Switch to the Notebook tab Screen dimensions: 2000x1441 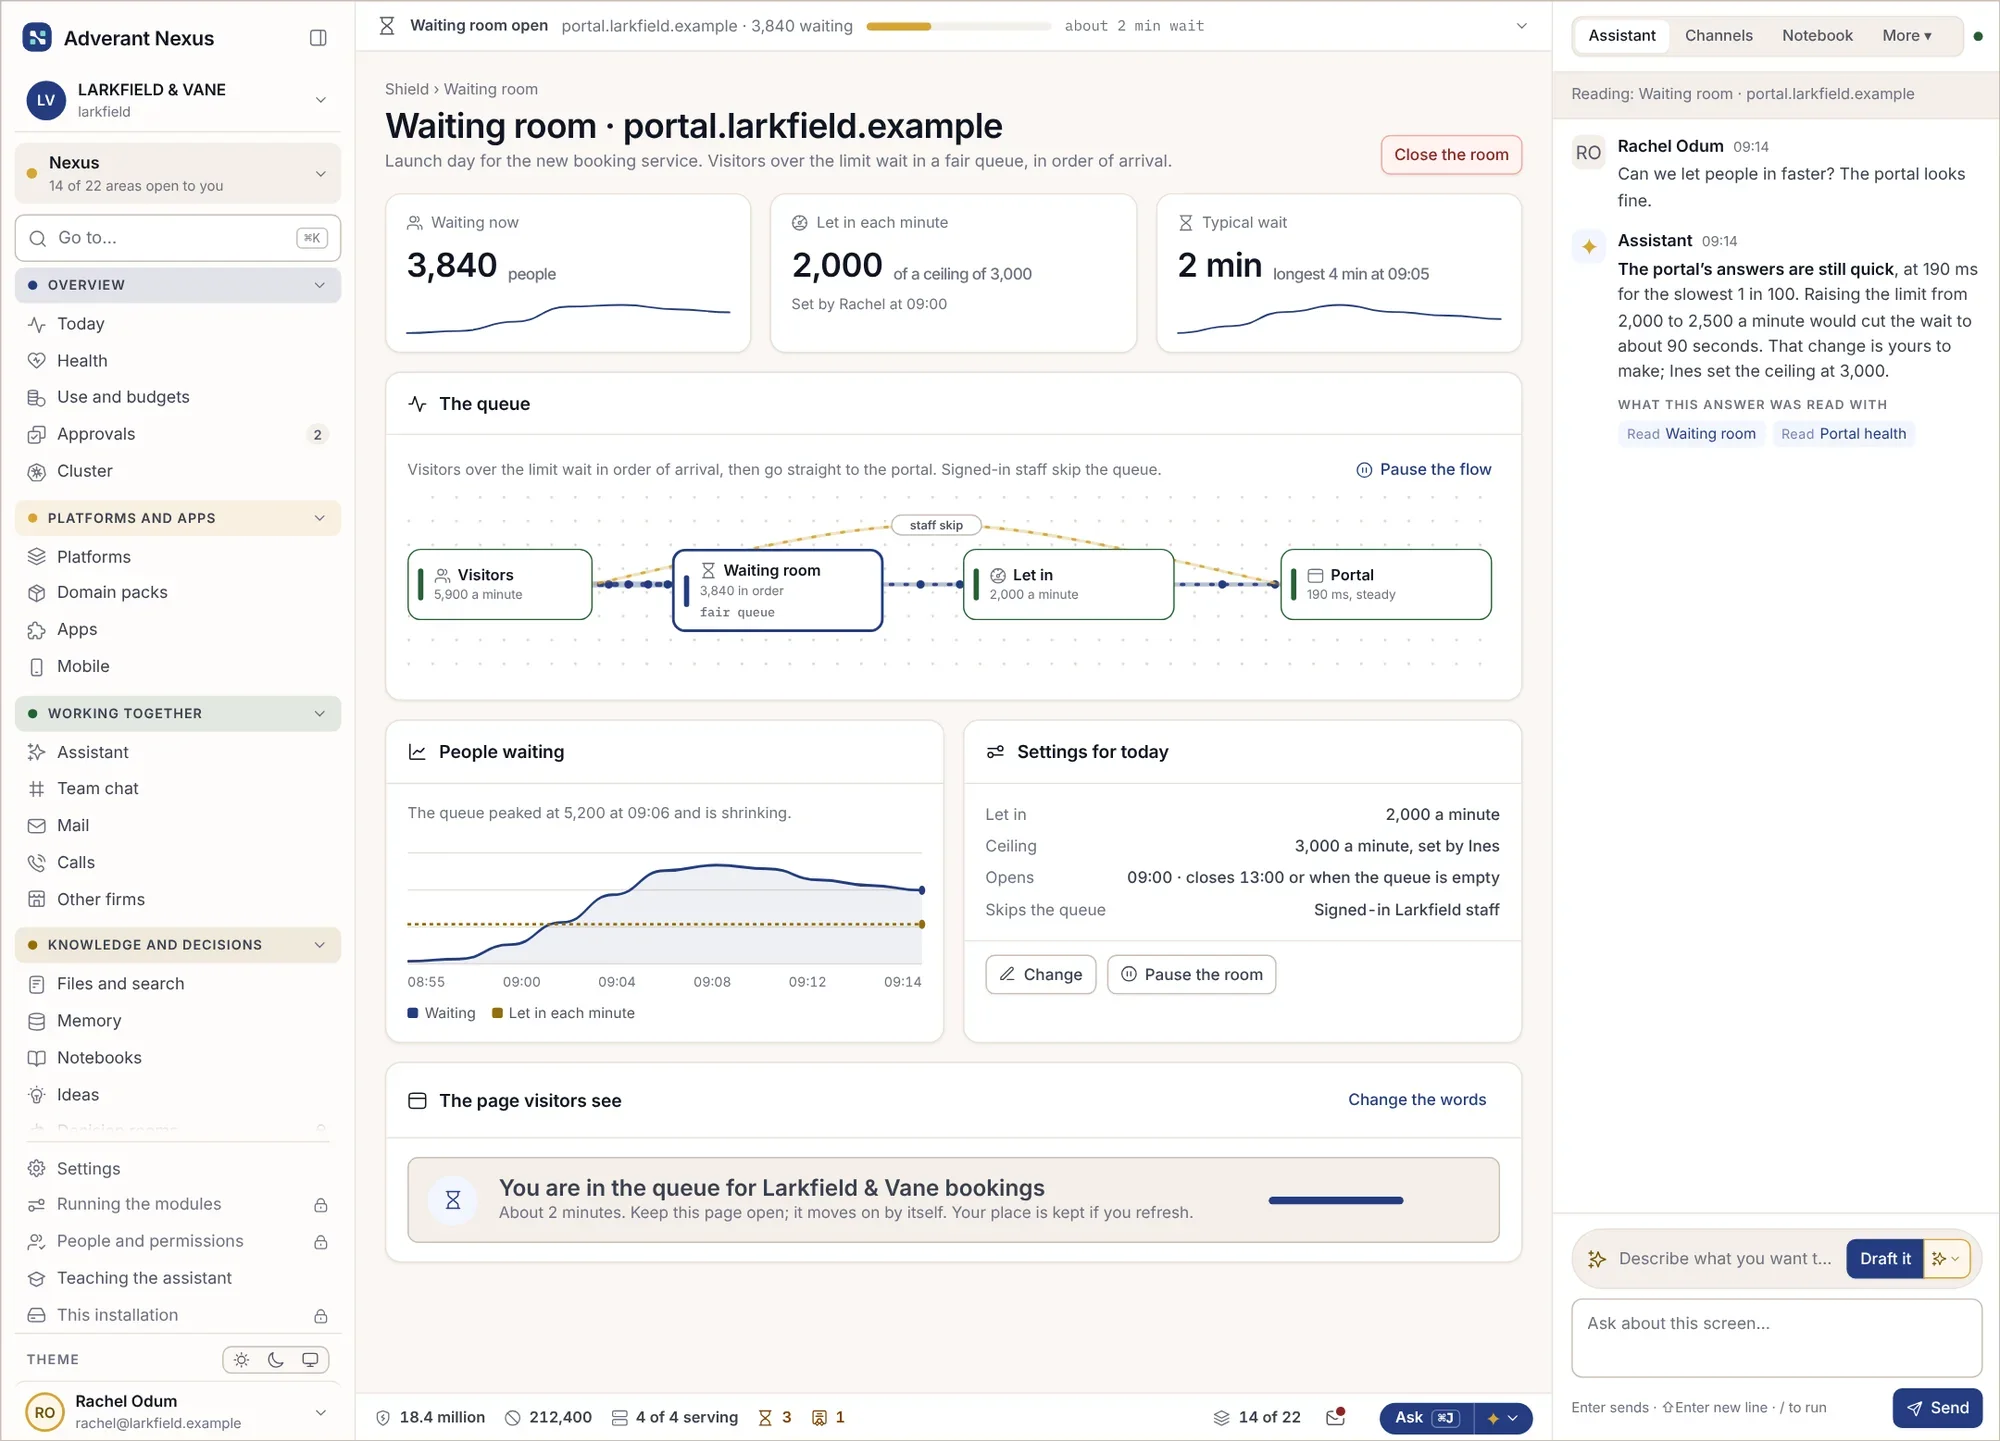[1817, 36]
